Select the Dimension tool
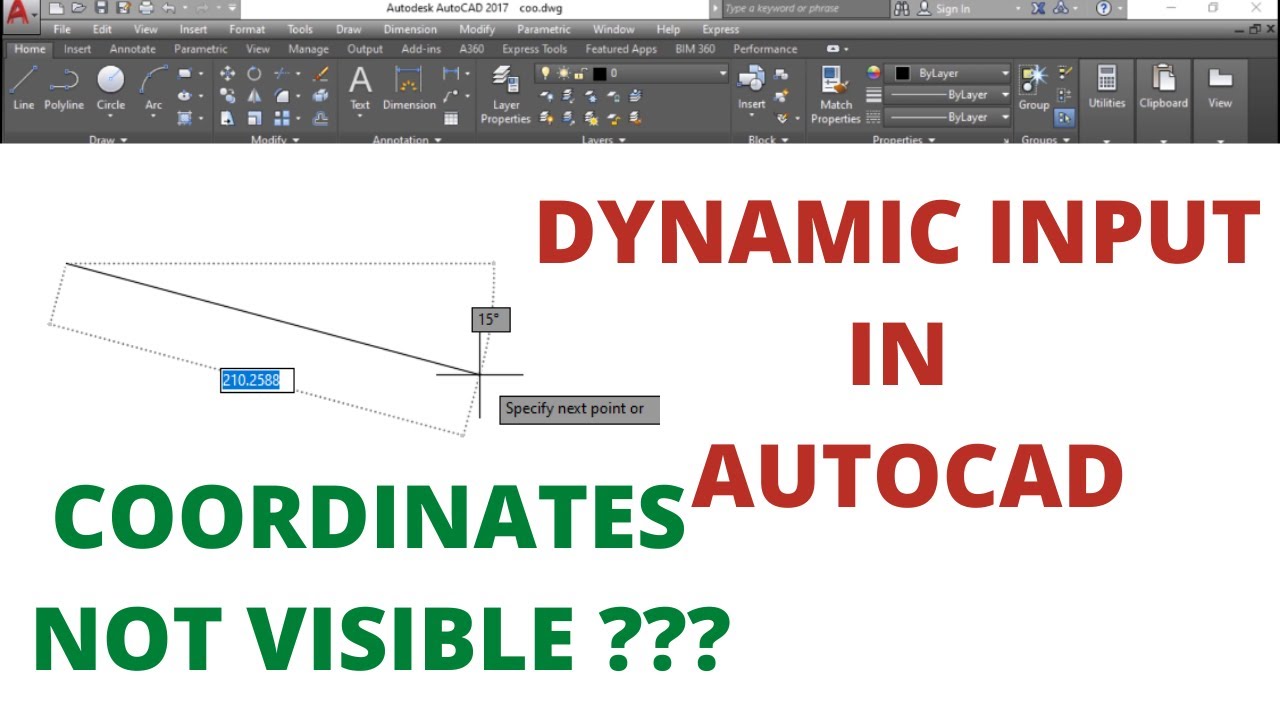The image size is (1280, 720). (x=409, y=88)
